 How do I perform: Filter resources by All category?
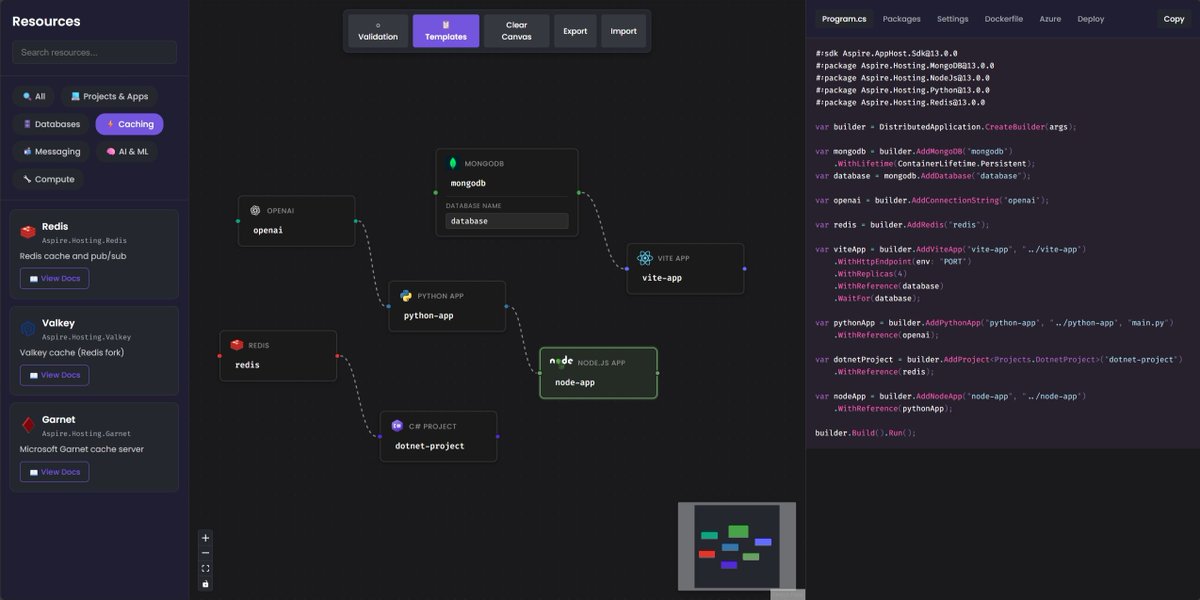coord(34,97)
